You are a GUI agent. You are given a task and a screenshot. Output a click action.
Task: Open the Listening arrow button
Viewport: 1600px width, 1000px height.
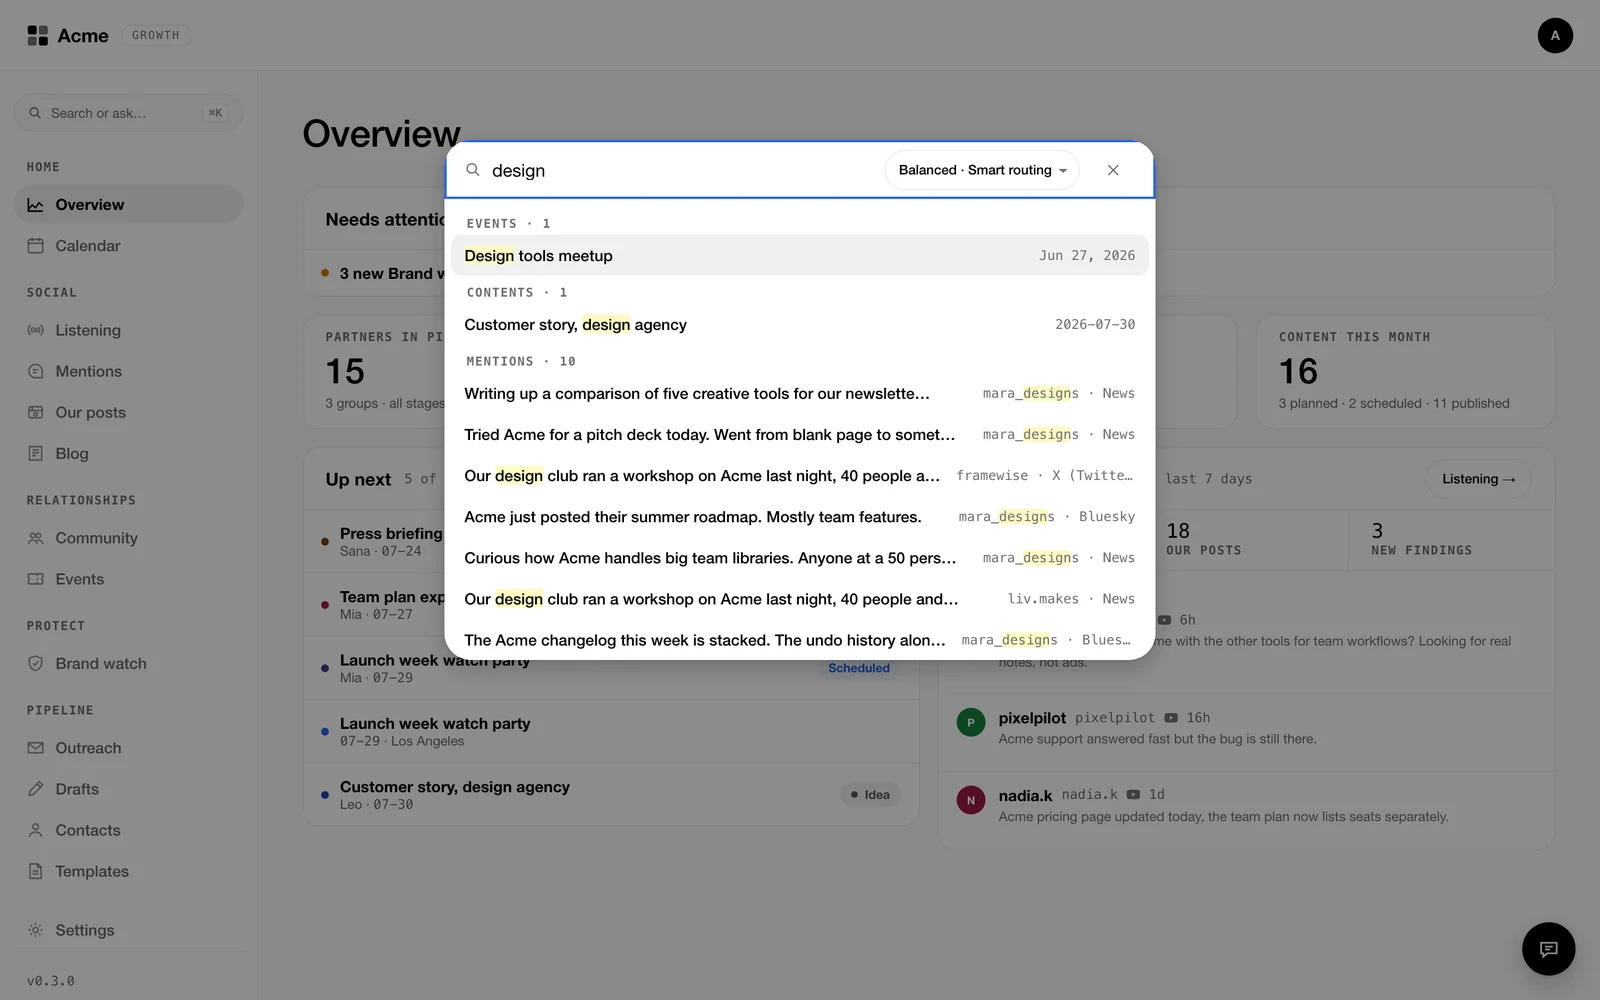point(1478,479)
